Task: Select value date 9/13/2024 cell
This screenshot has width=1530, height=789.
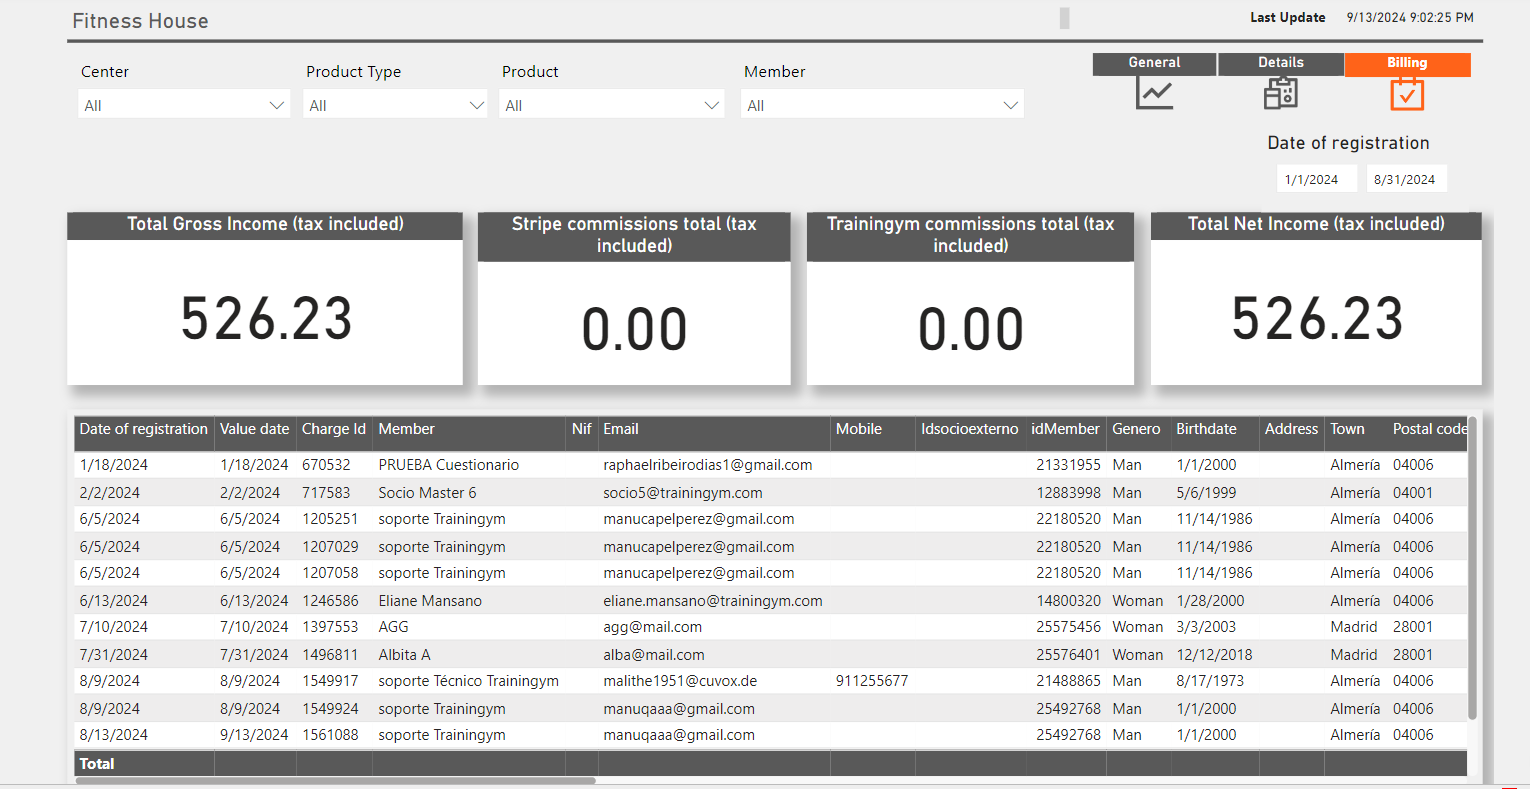Action: pyautogui.click(x=254, y=735)
